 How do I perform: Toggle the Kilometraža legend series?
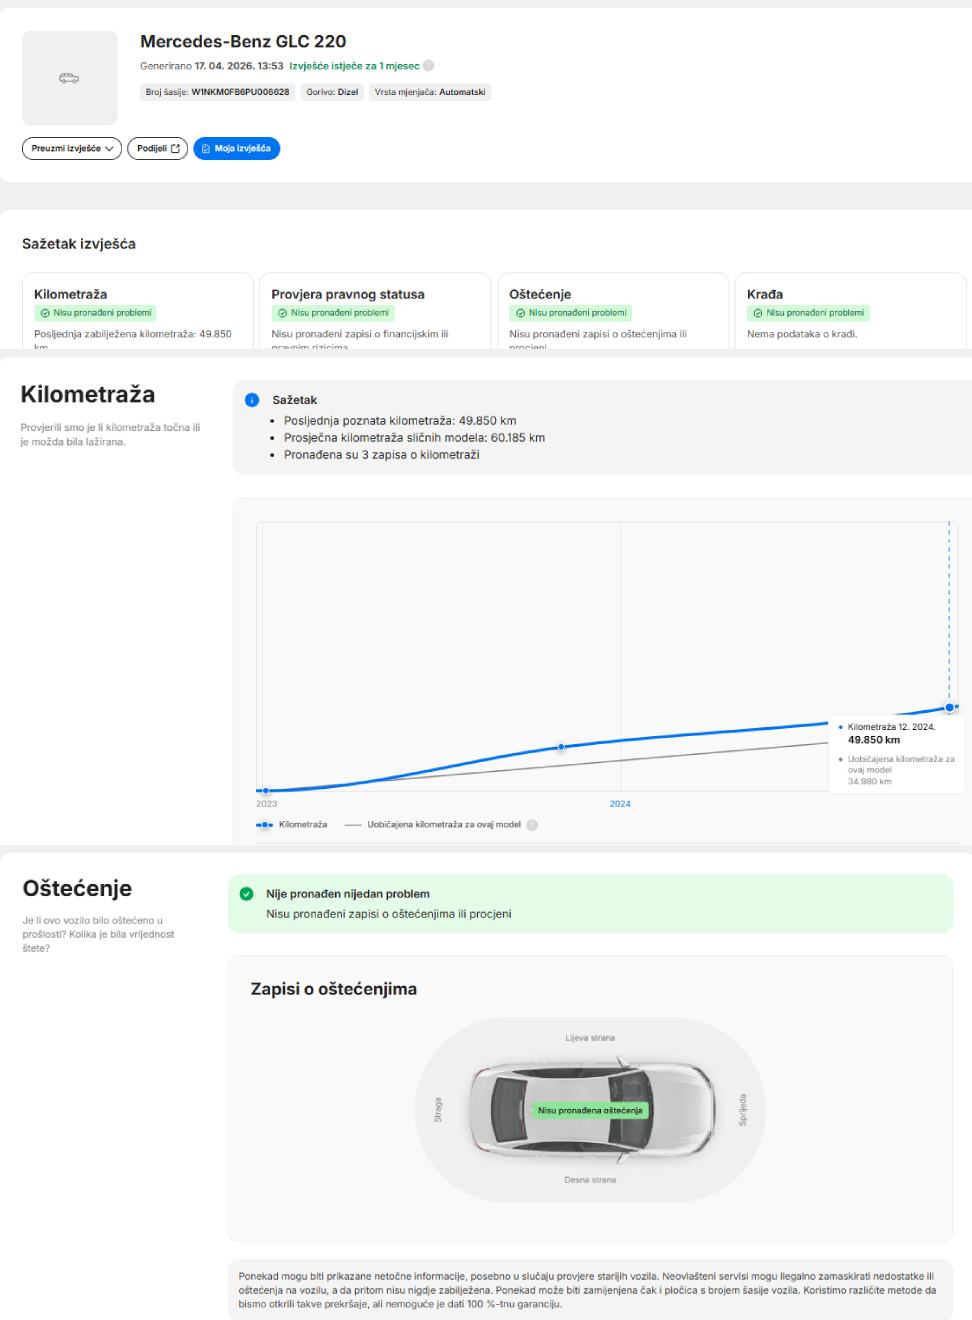(x=292, y=825)
